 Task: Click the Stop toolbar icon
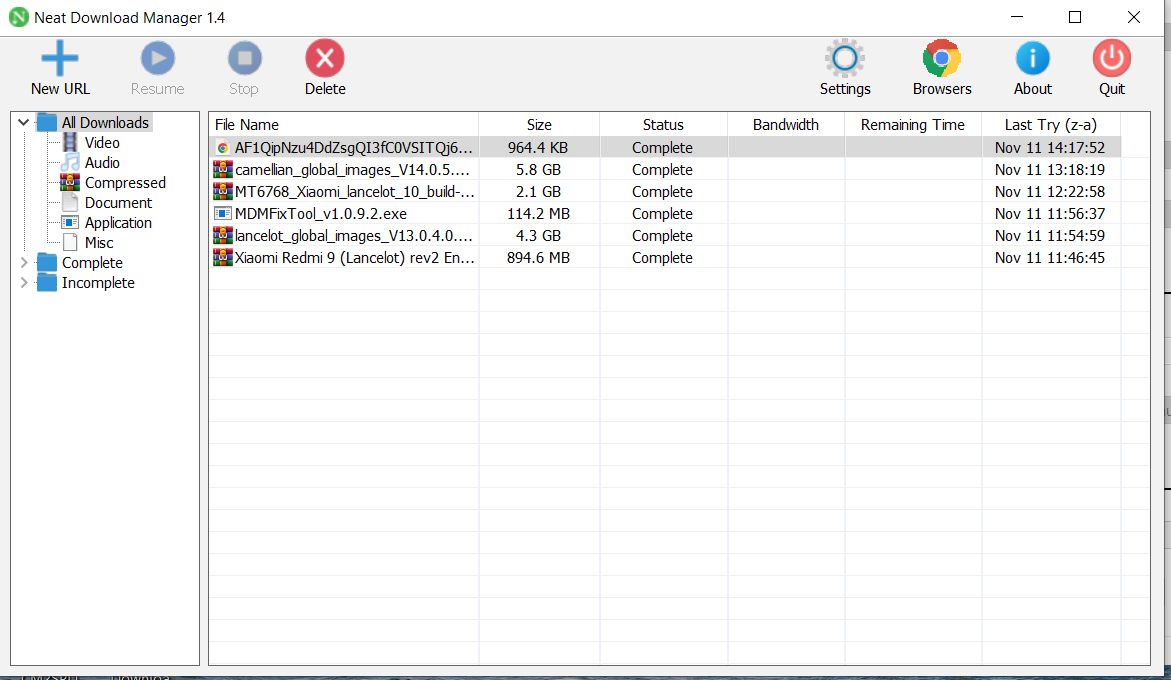(244, 59)
